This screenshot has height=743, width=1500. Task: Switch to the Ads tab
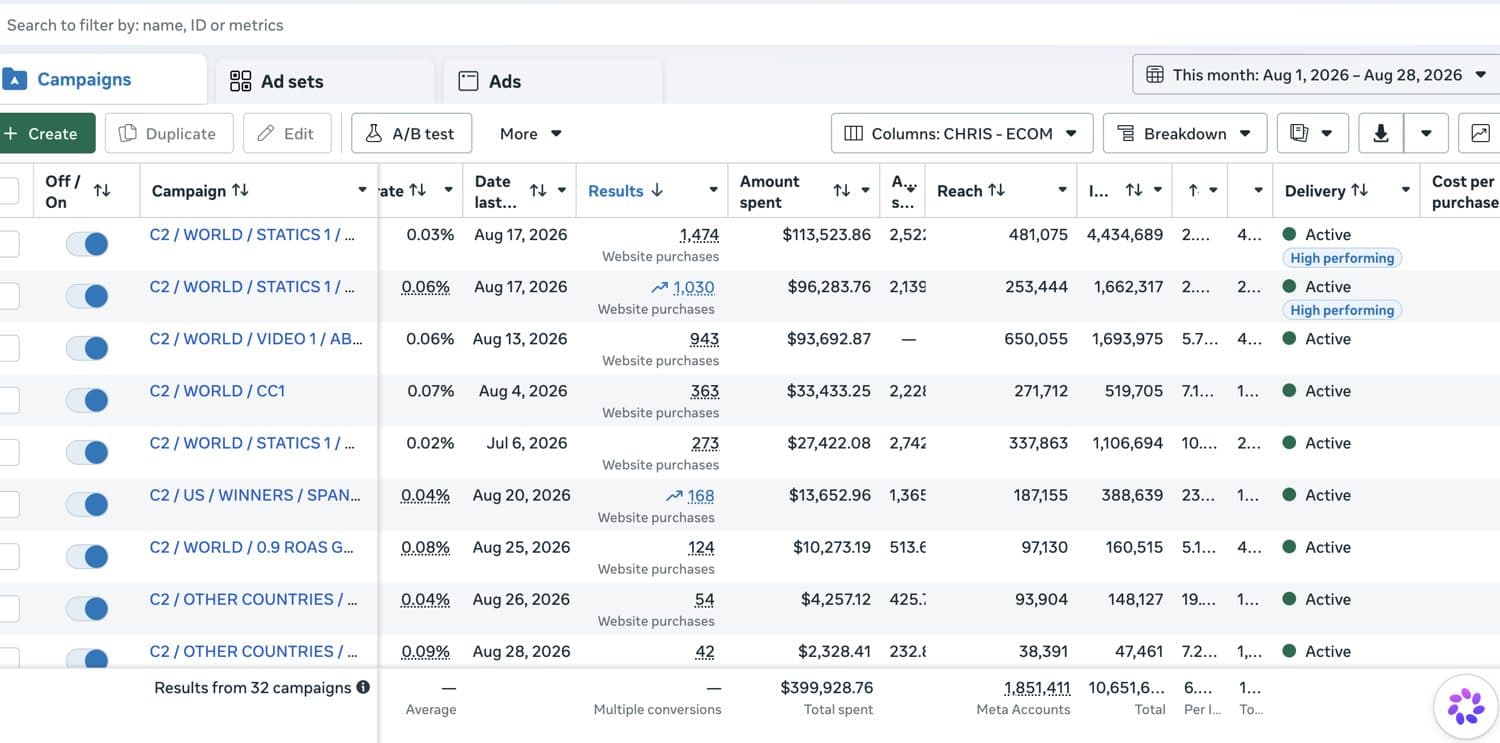(x=552, y=81)
